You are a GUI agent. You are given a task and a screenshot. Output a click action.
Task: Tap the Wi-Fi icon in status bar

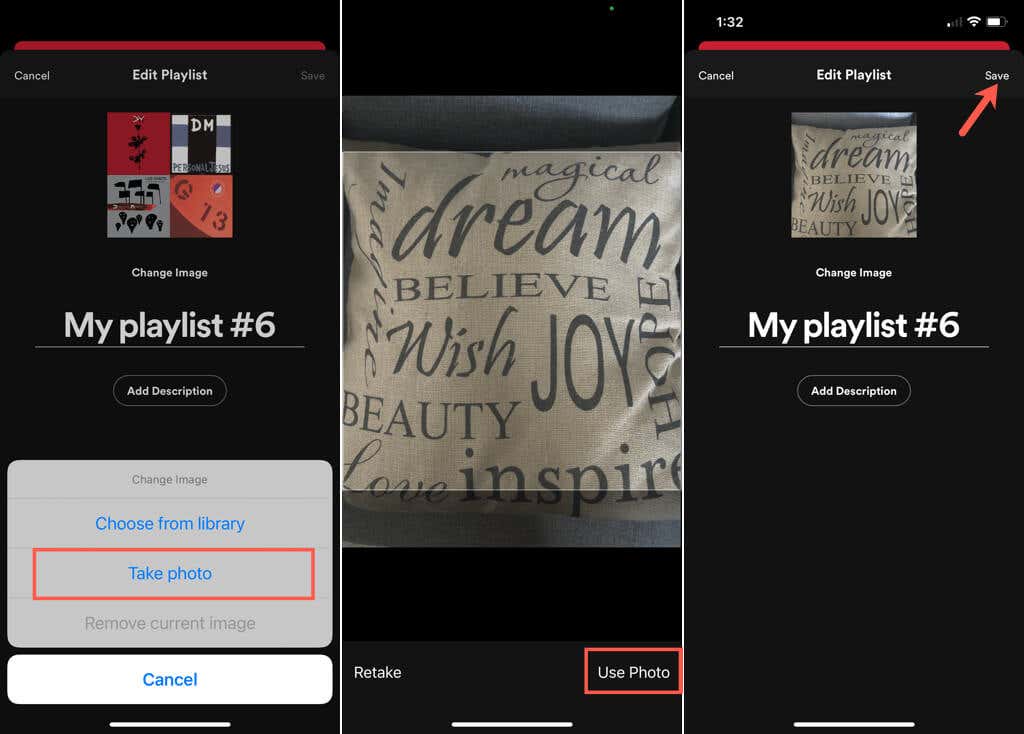coord(974,22)
